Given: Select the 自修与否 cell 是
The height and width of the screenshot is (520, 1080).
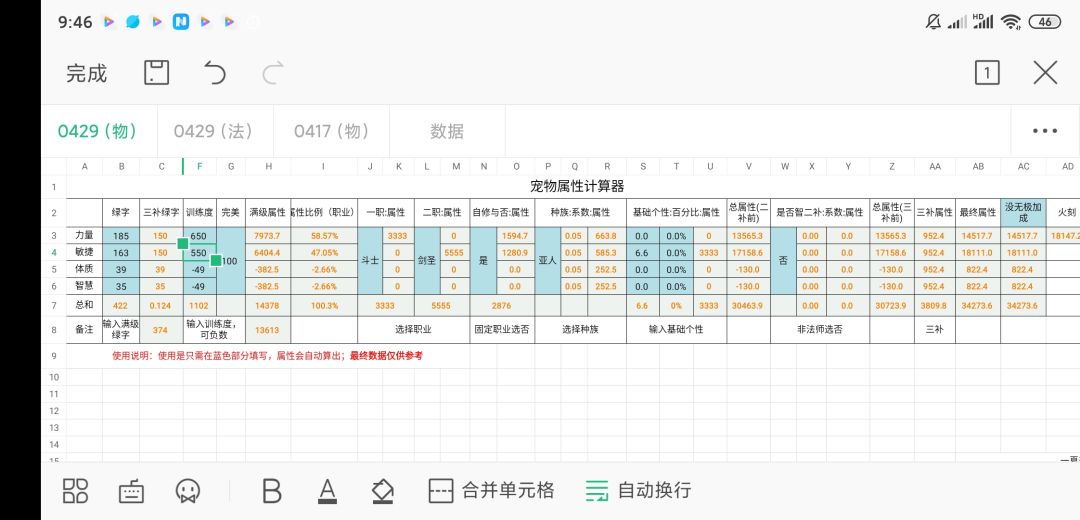Looking at the screenshot, I should point(484,261).
